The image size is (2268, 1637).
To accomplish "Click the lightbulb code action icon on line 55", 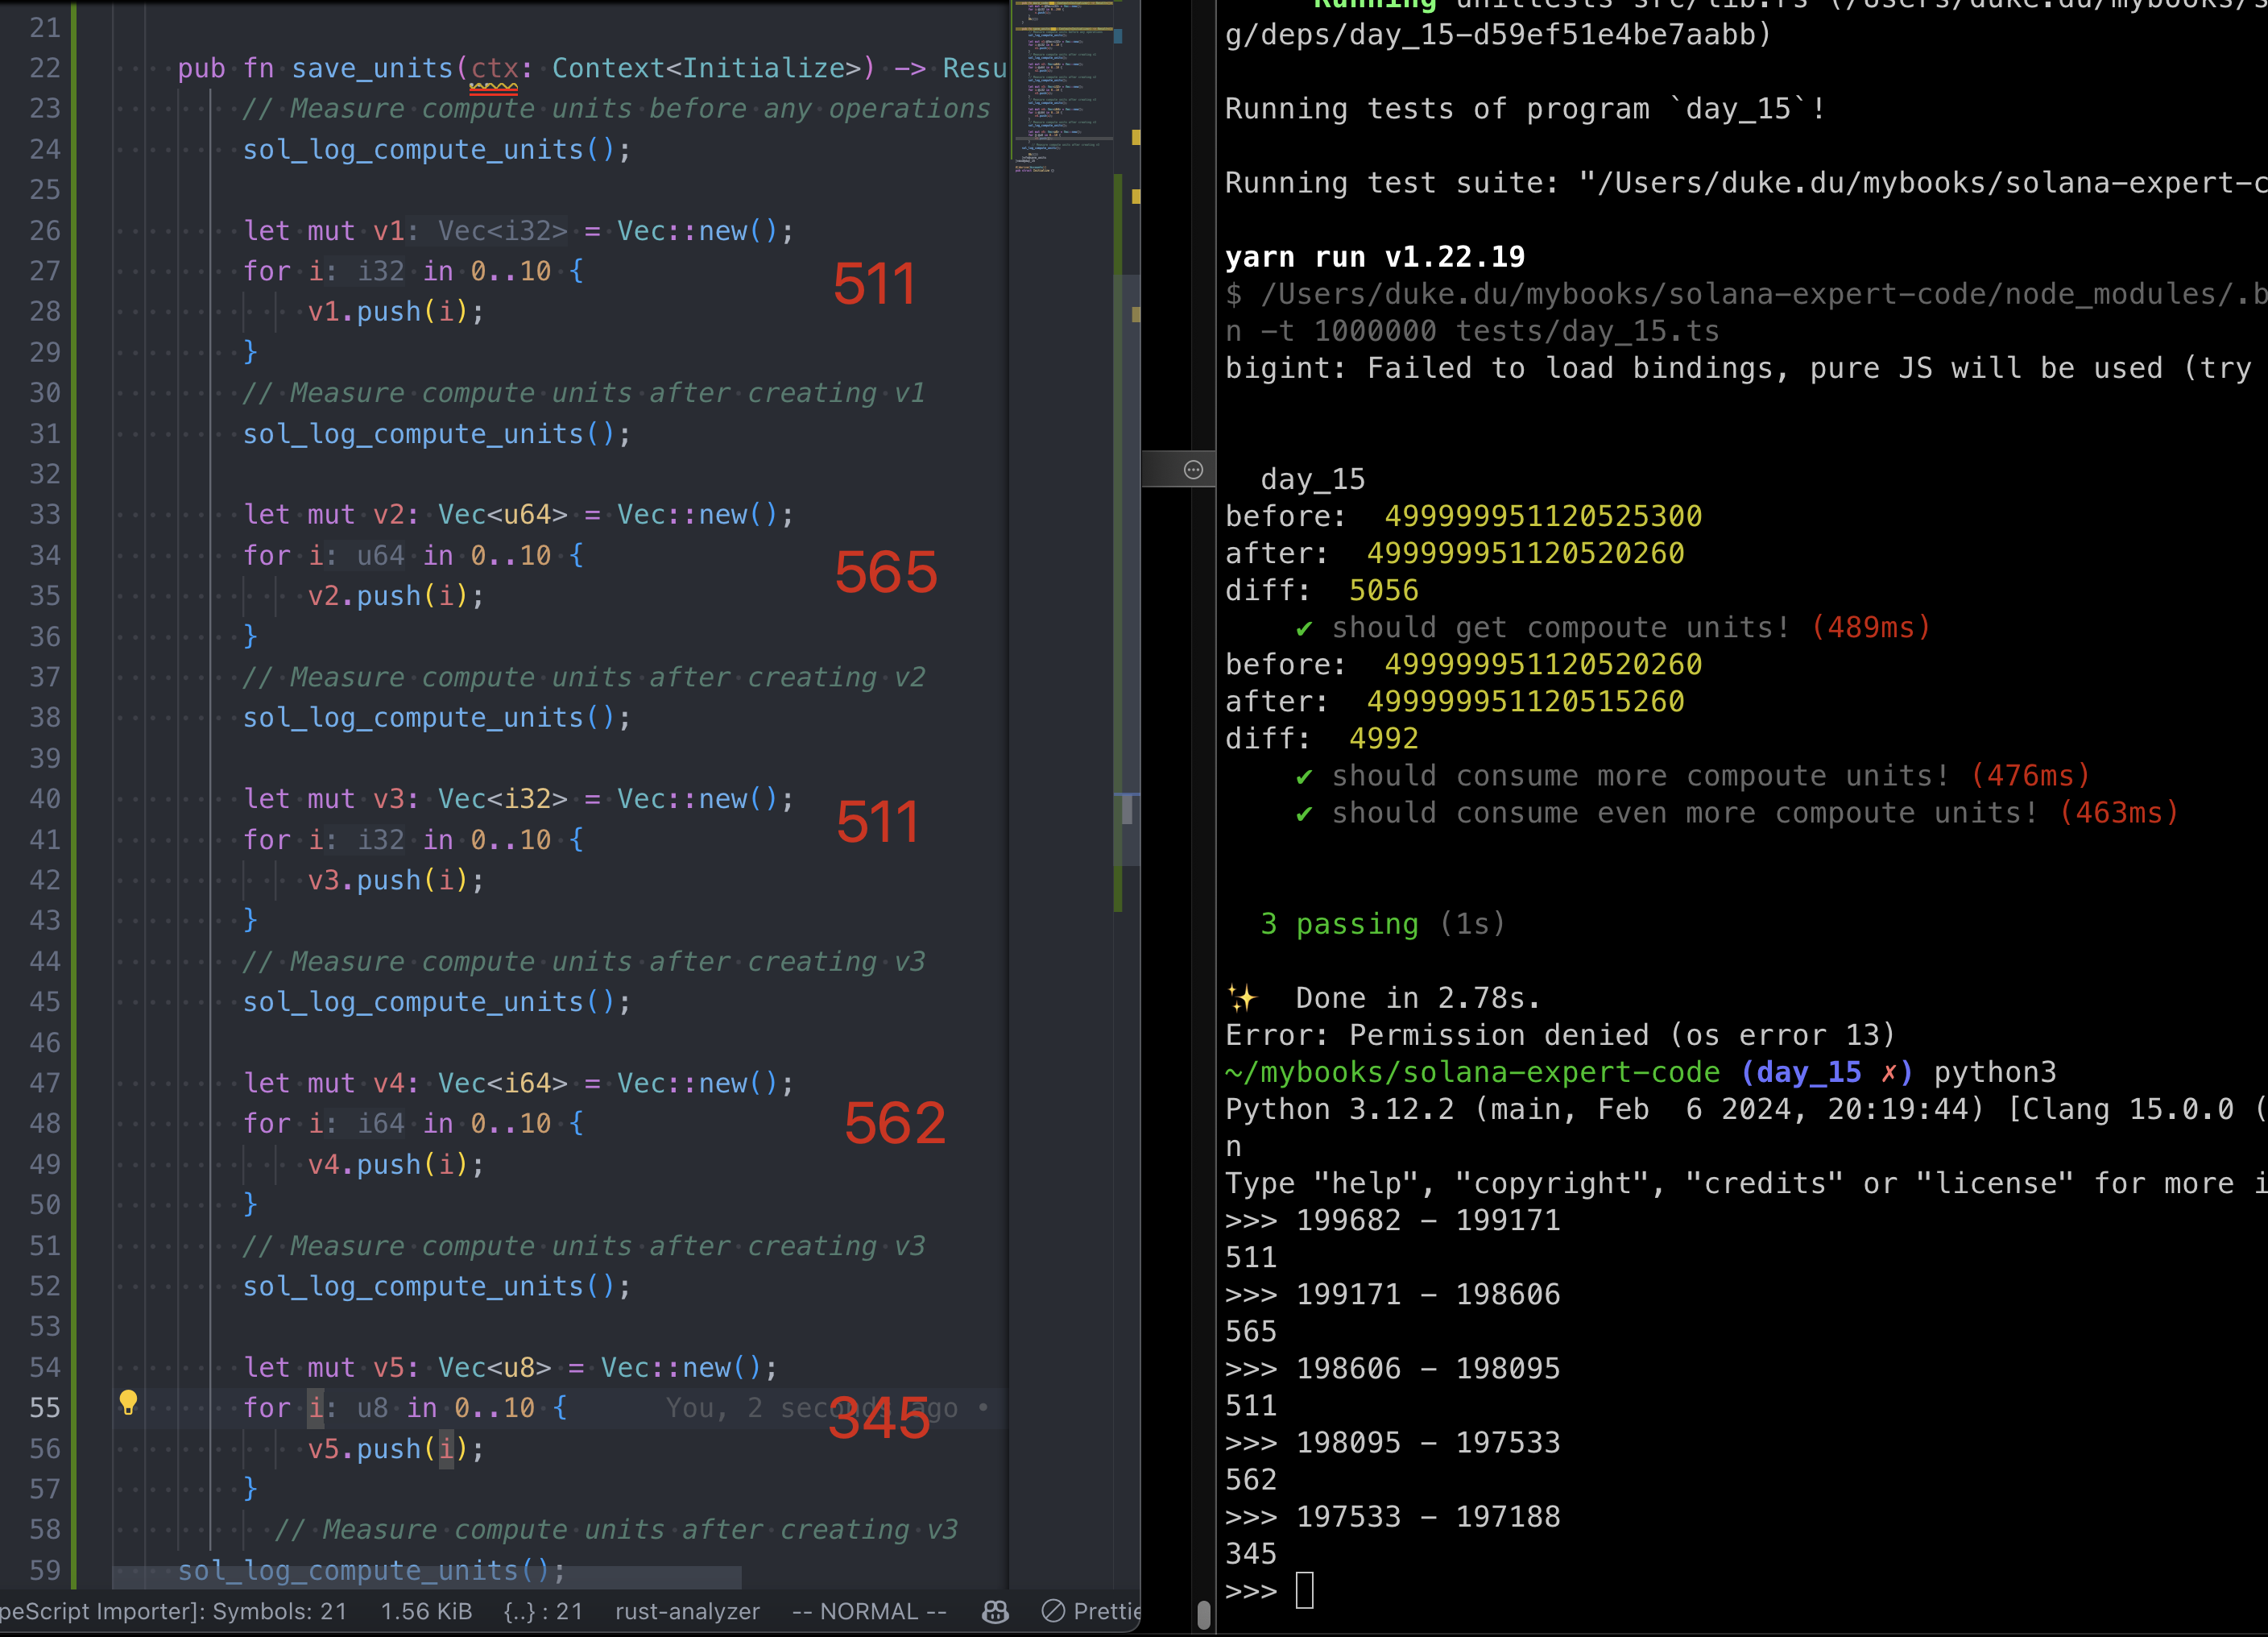I will pos(128,1402).
